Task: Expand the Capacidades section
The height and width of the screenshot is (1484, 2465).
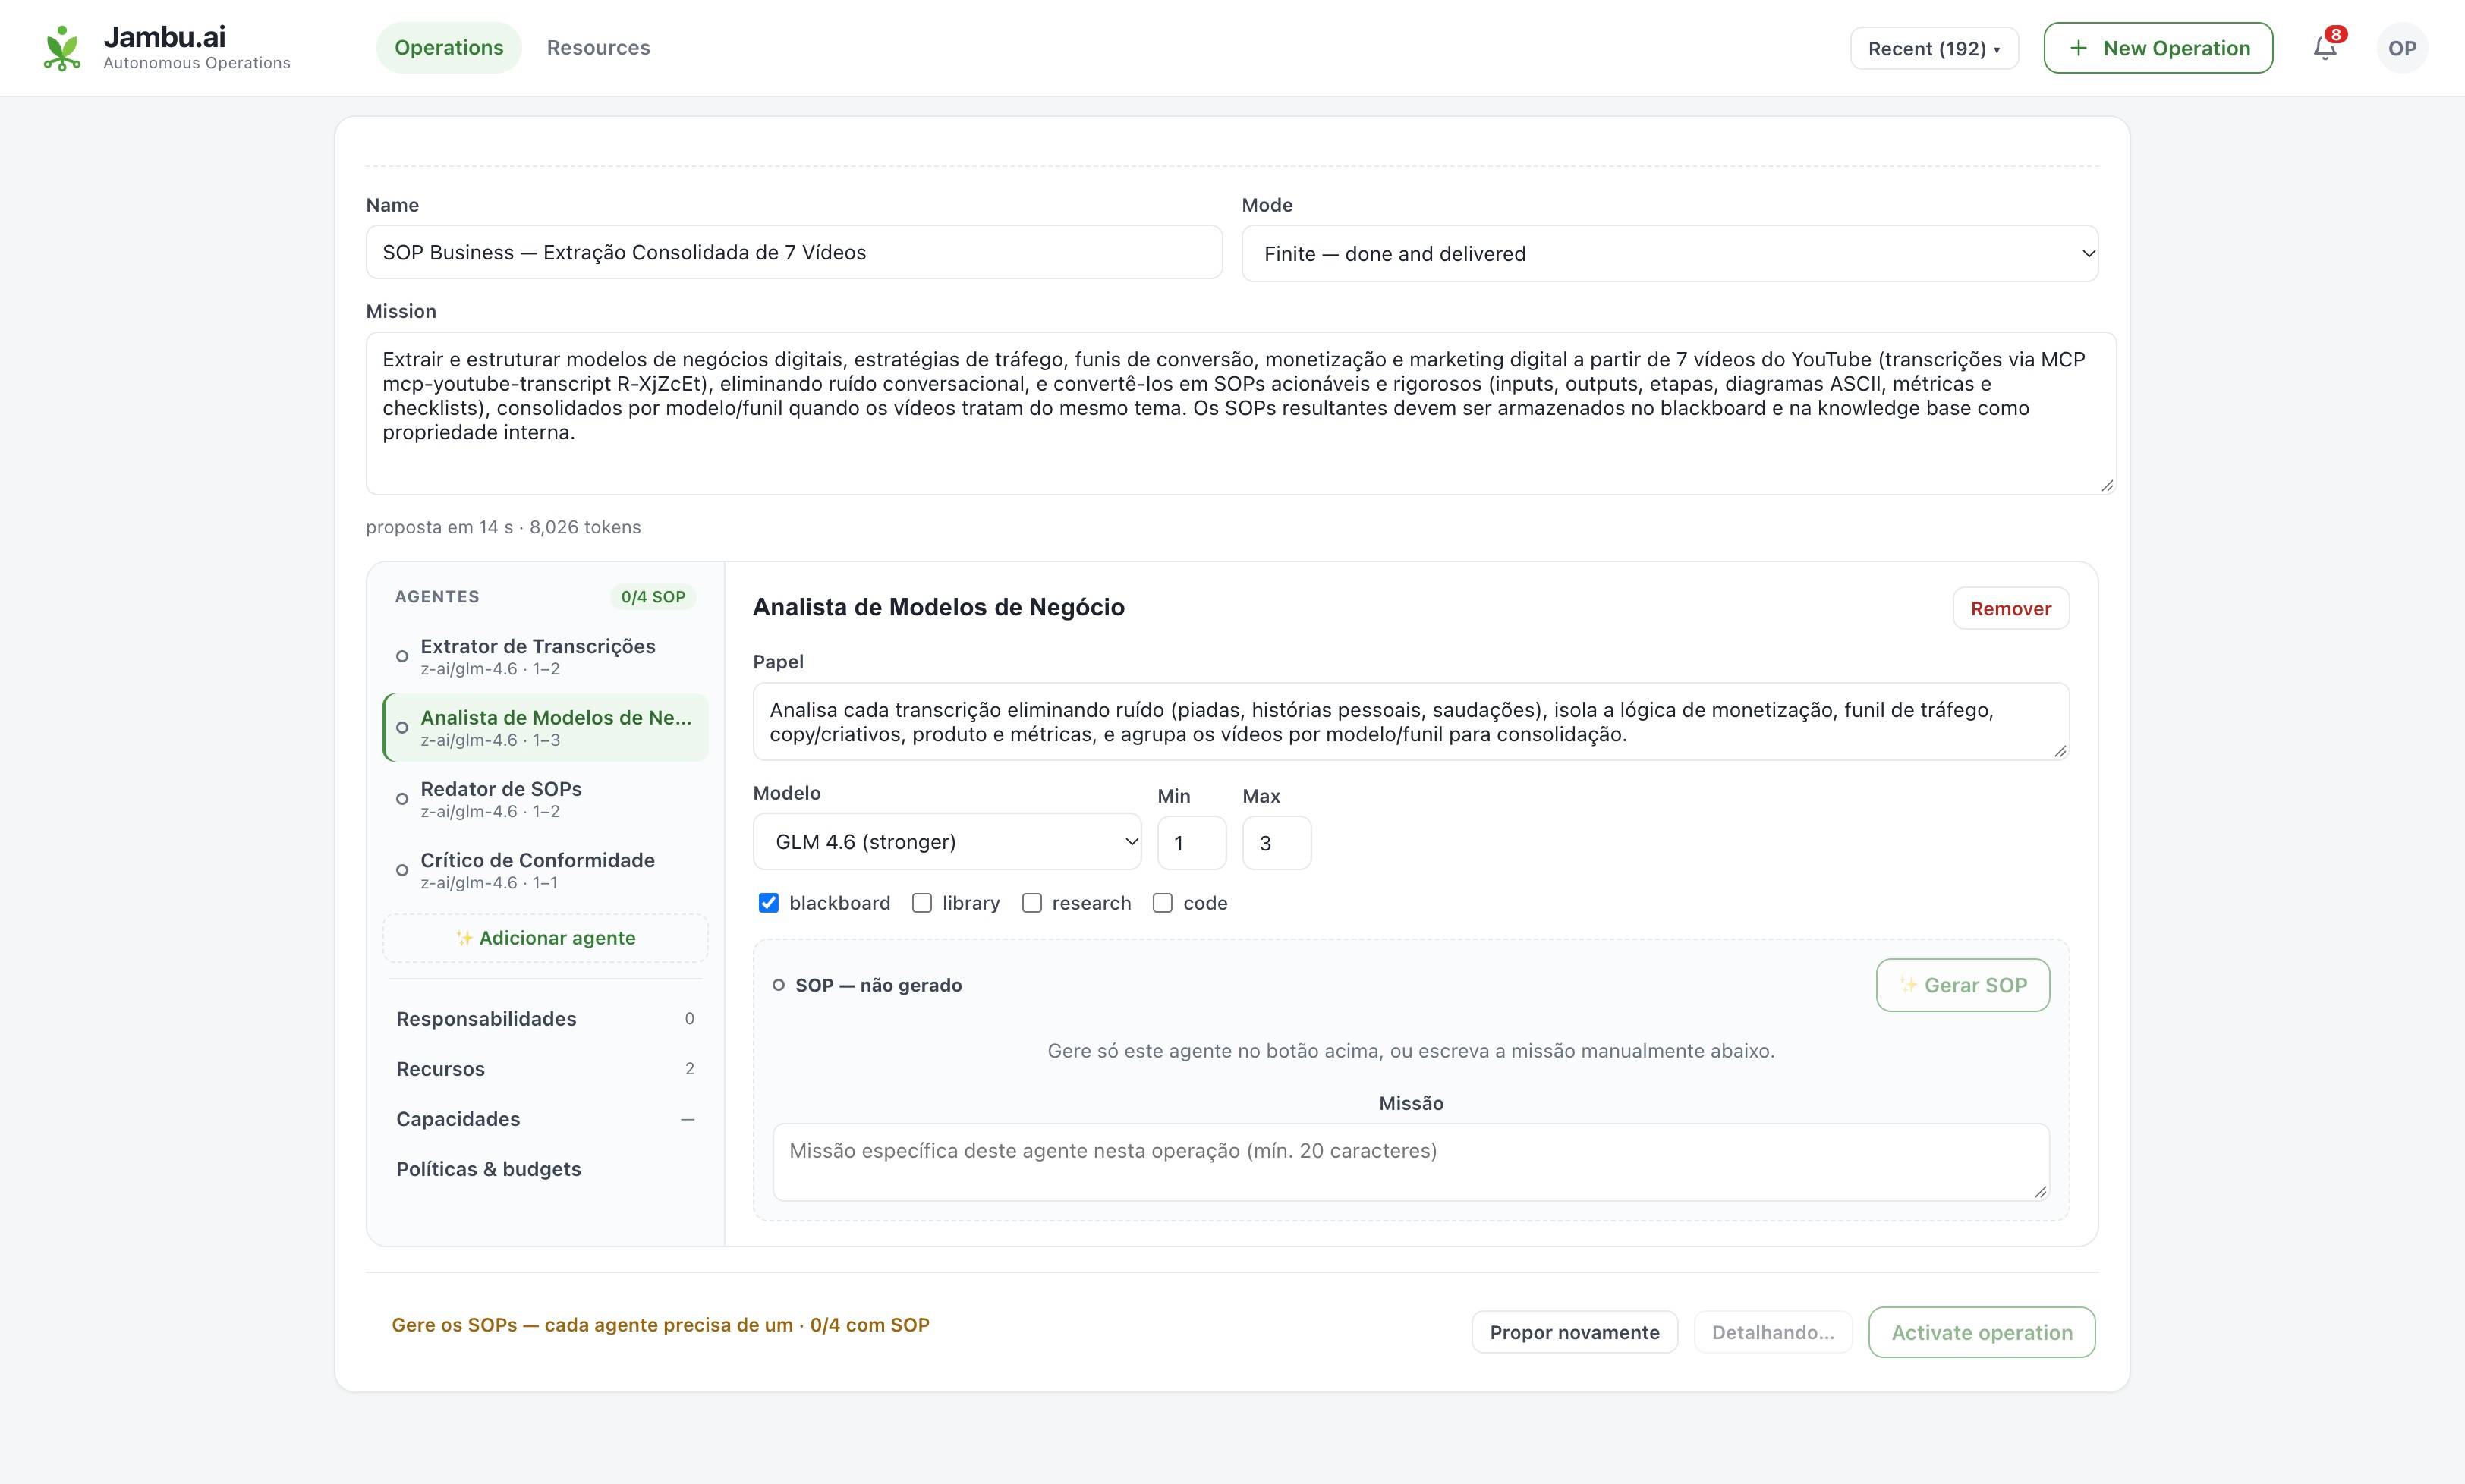Action: (545, 1119)
